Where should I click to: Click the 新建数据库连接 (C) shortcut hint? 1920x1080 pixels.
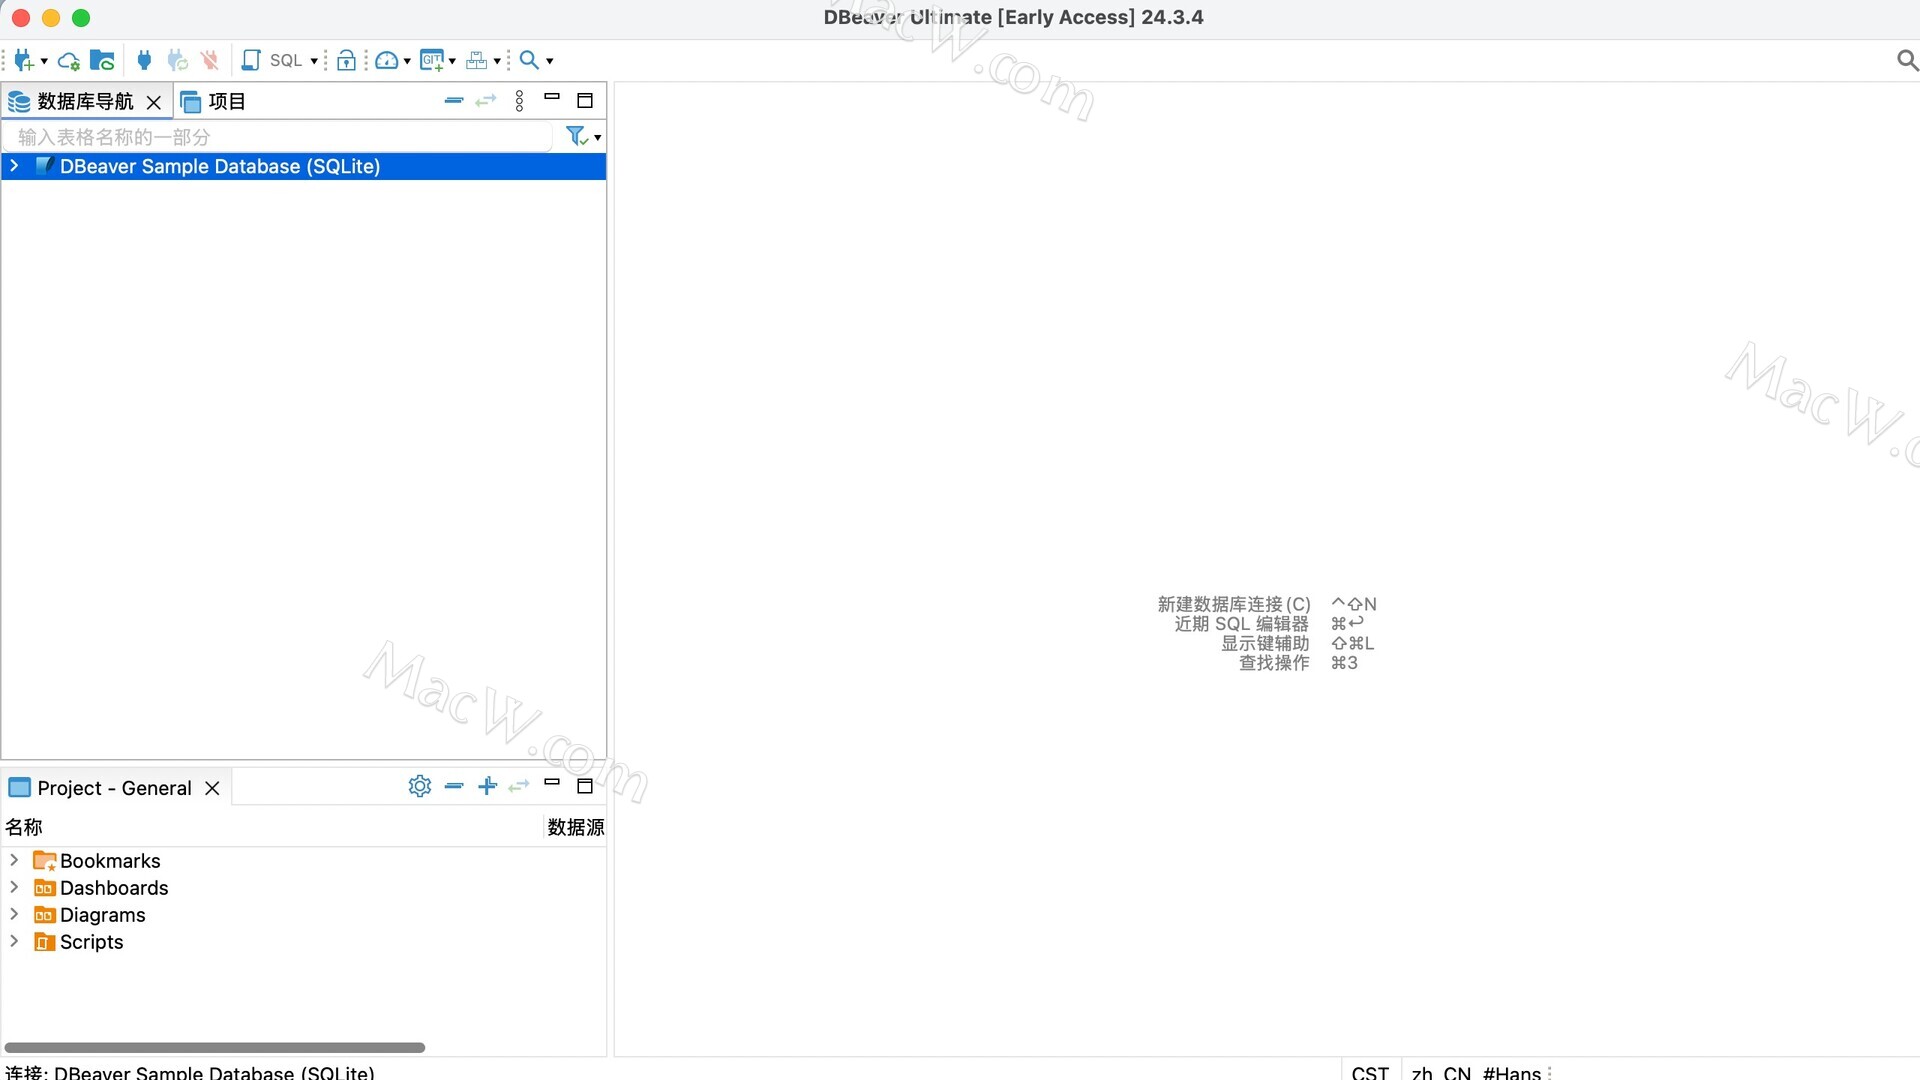(x=1234, y=604)
